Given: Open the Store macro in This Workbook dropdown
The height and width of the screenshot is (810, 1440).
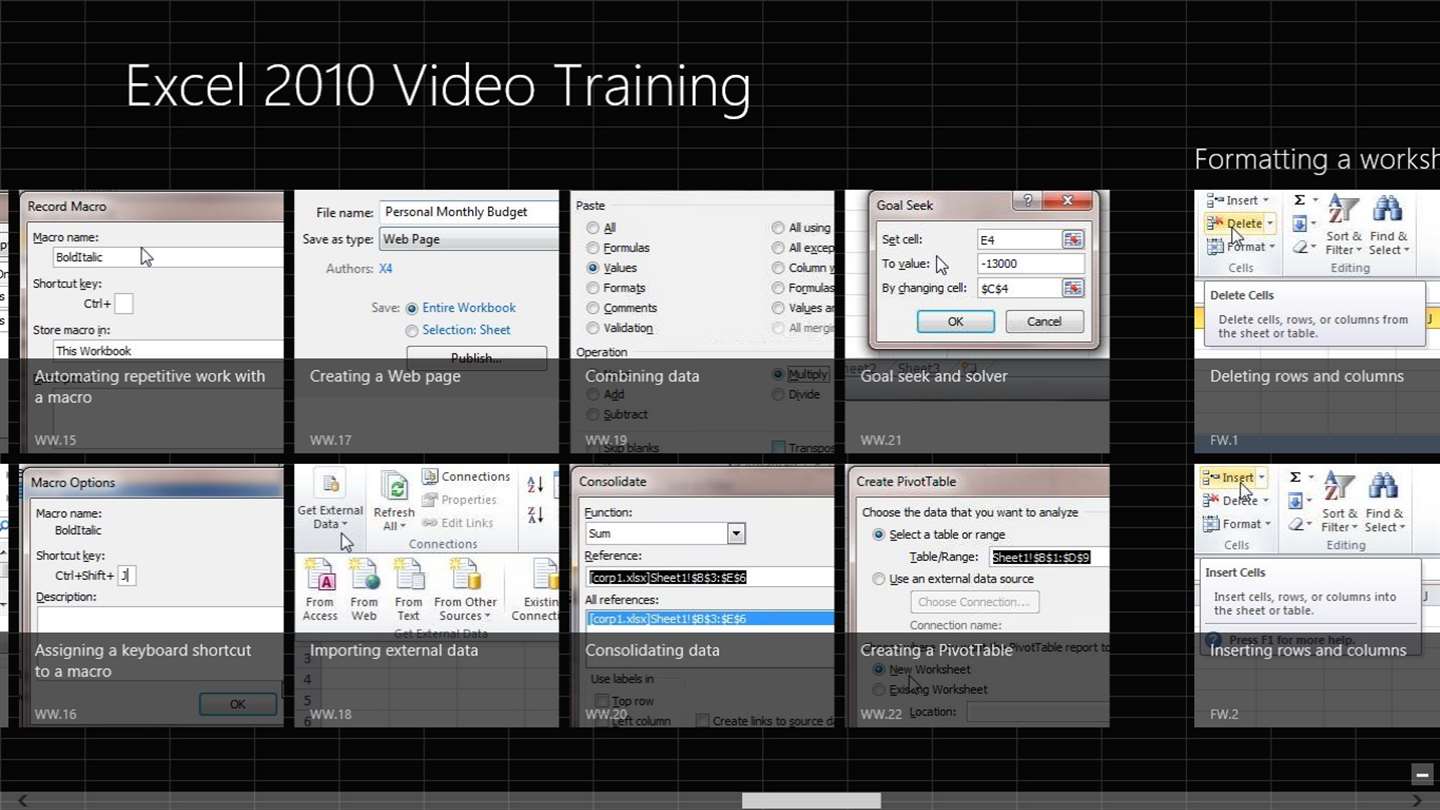Looking at the screenshot, I should tap(168, 350).
